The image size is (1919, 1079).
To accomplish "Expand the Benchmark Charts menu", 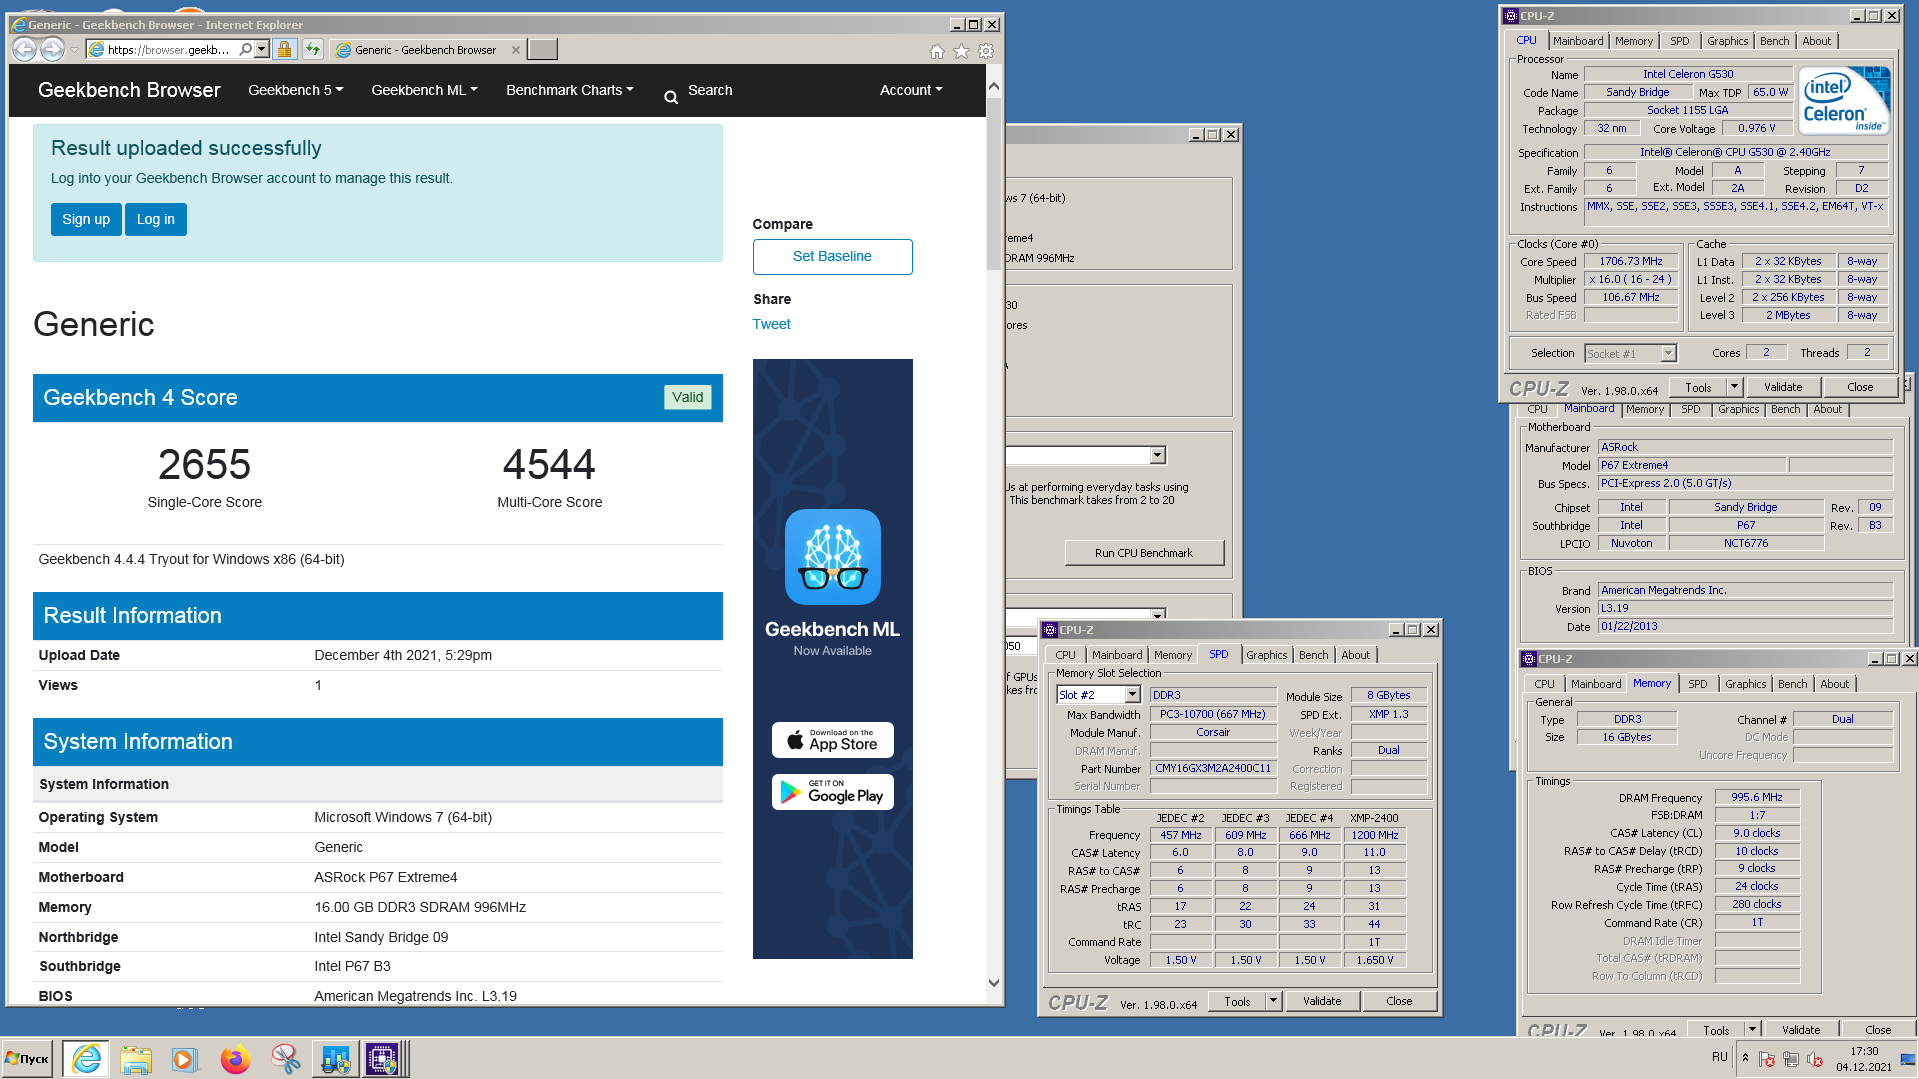I will coord(569,90).
